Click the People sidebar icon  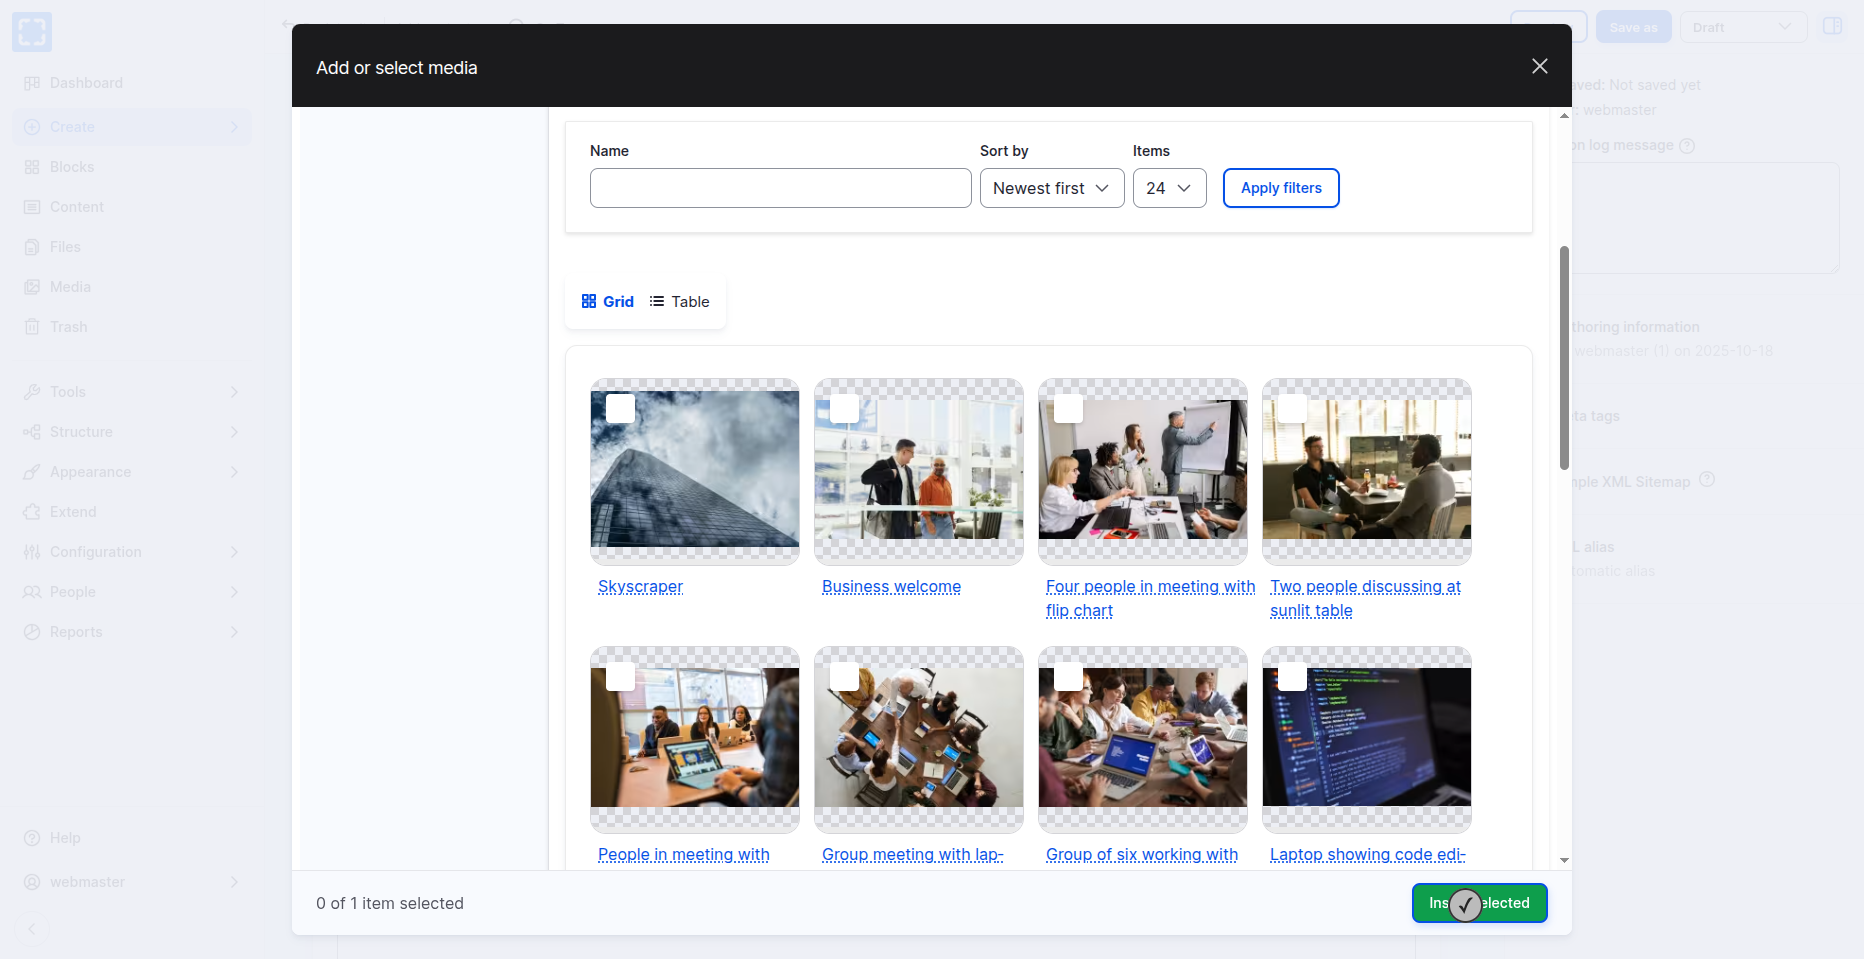(32, 592)
